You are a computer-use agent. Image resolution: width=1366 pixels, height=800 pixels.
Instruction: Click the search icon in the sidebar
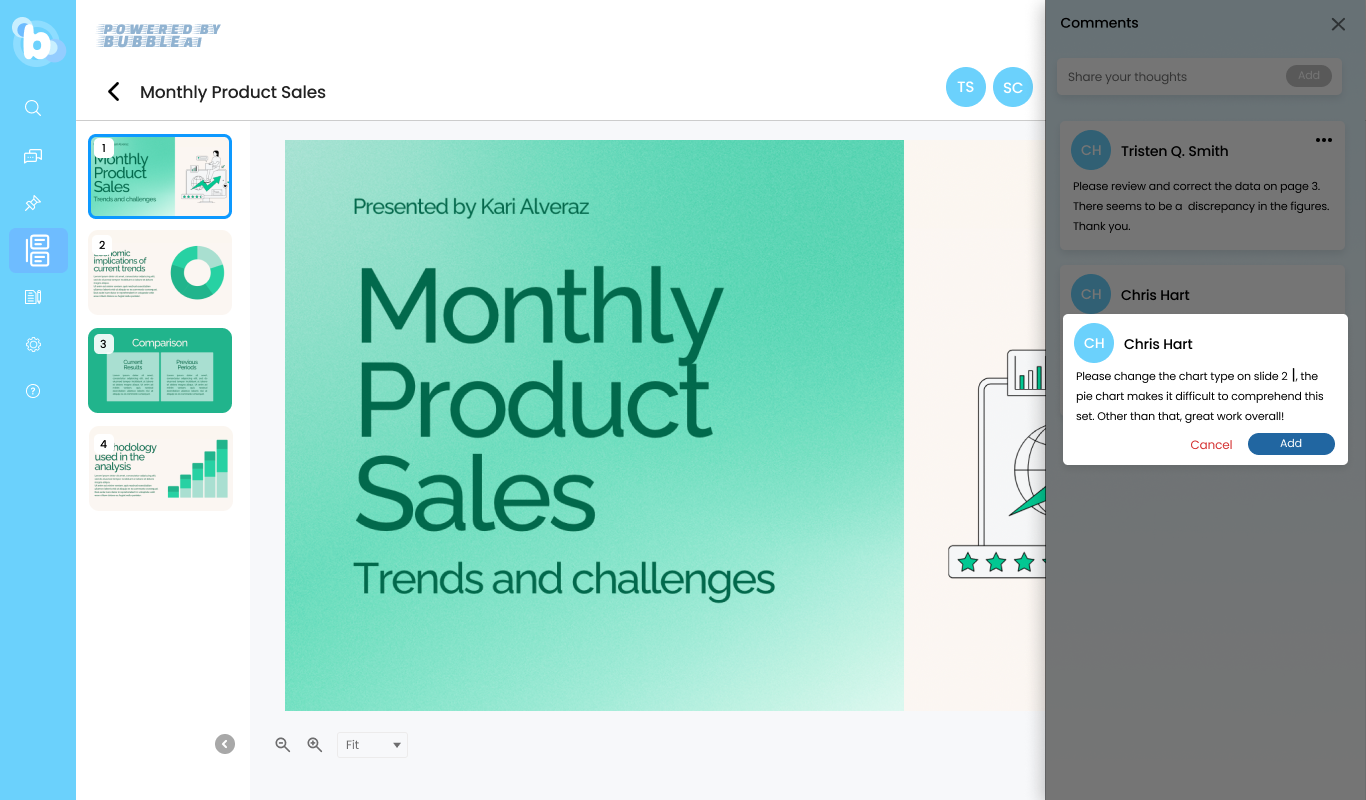click(x=33, y=108)
